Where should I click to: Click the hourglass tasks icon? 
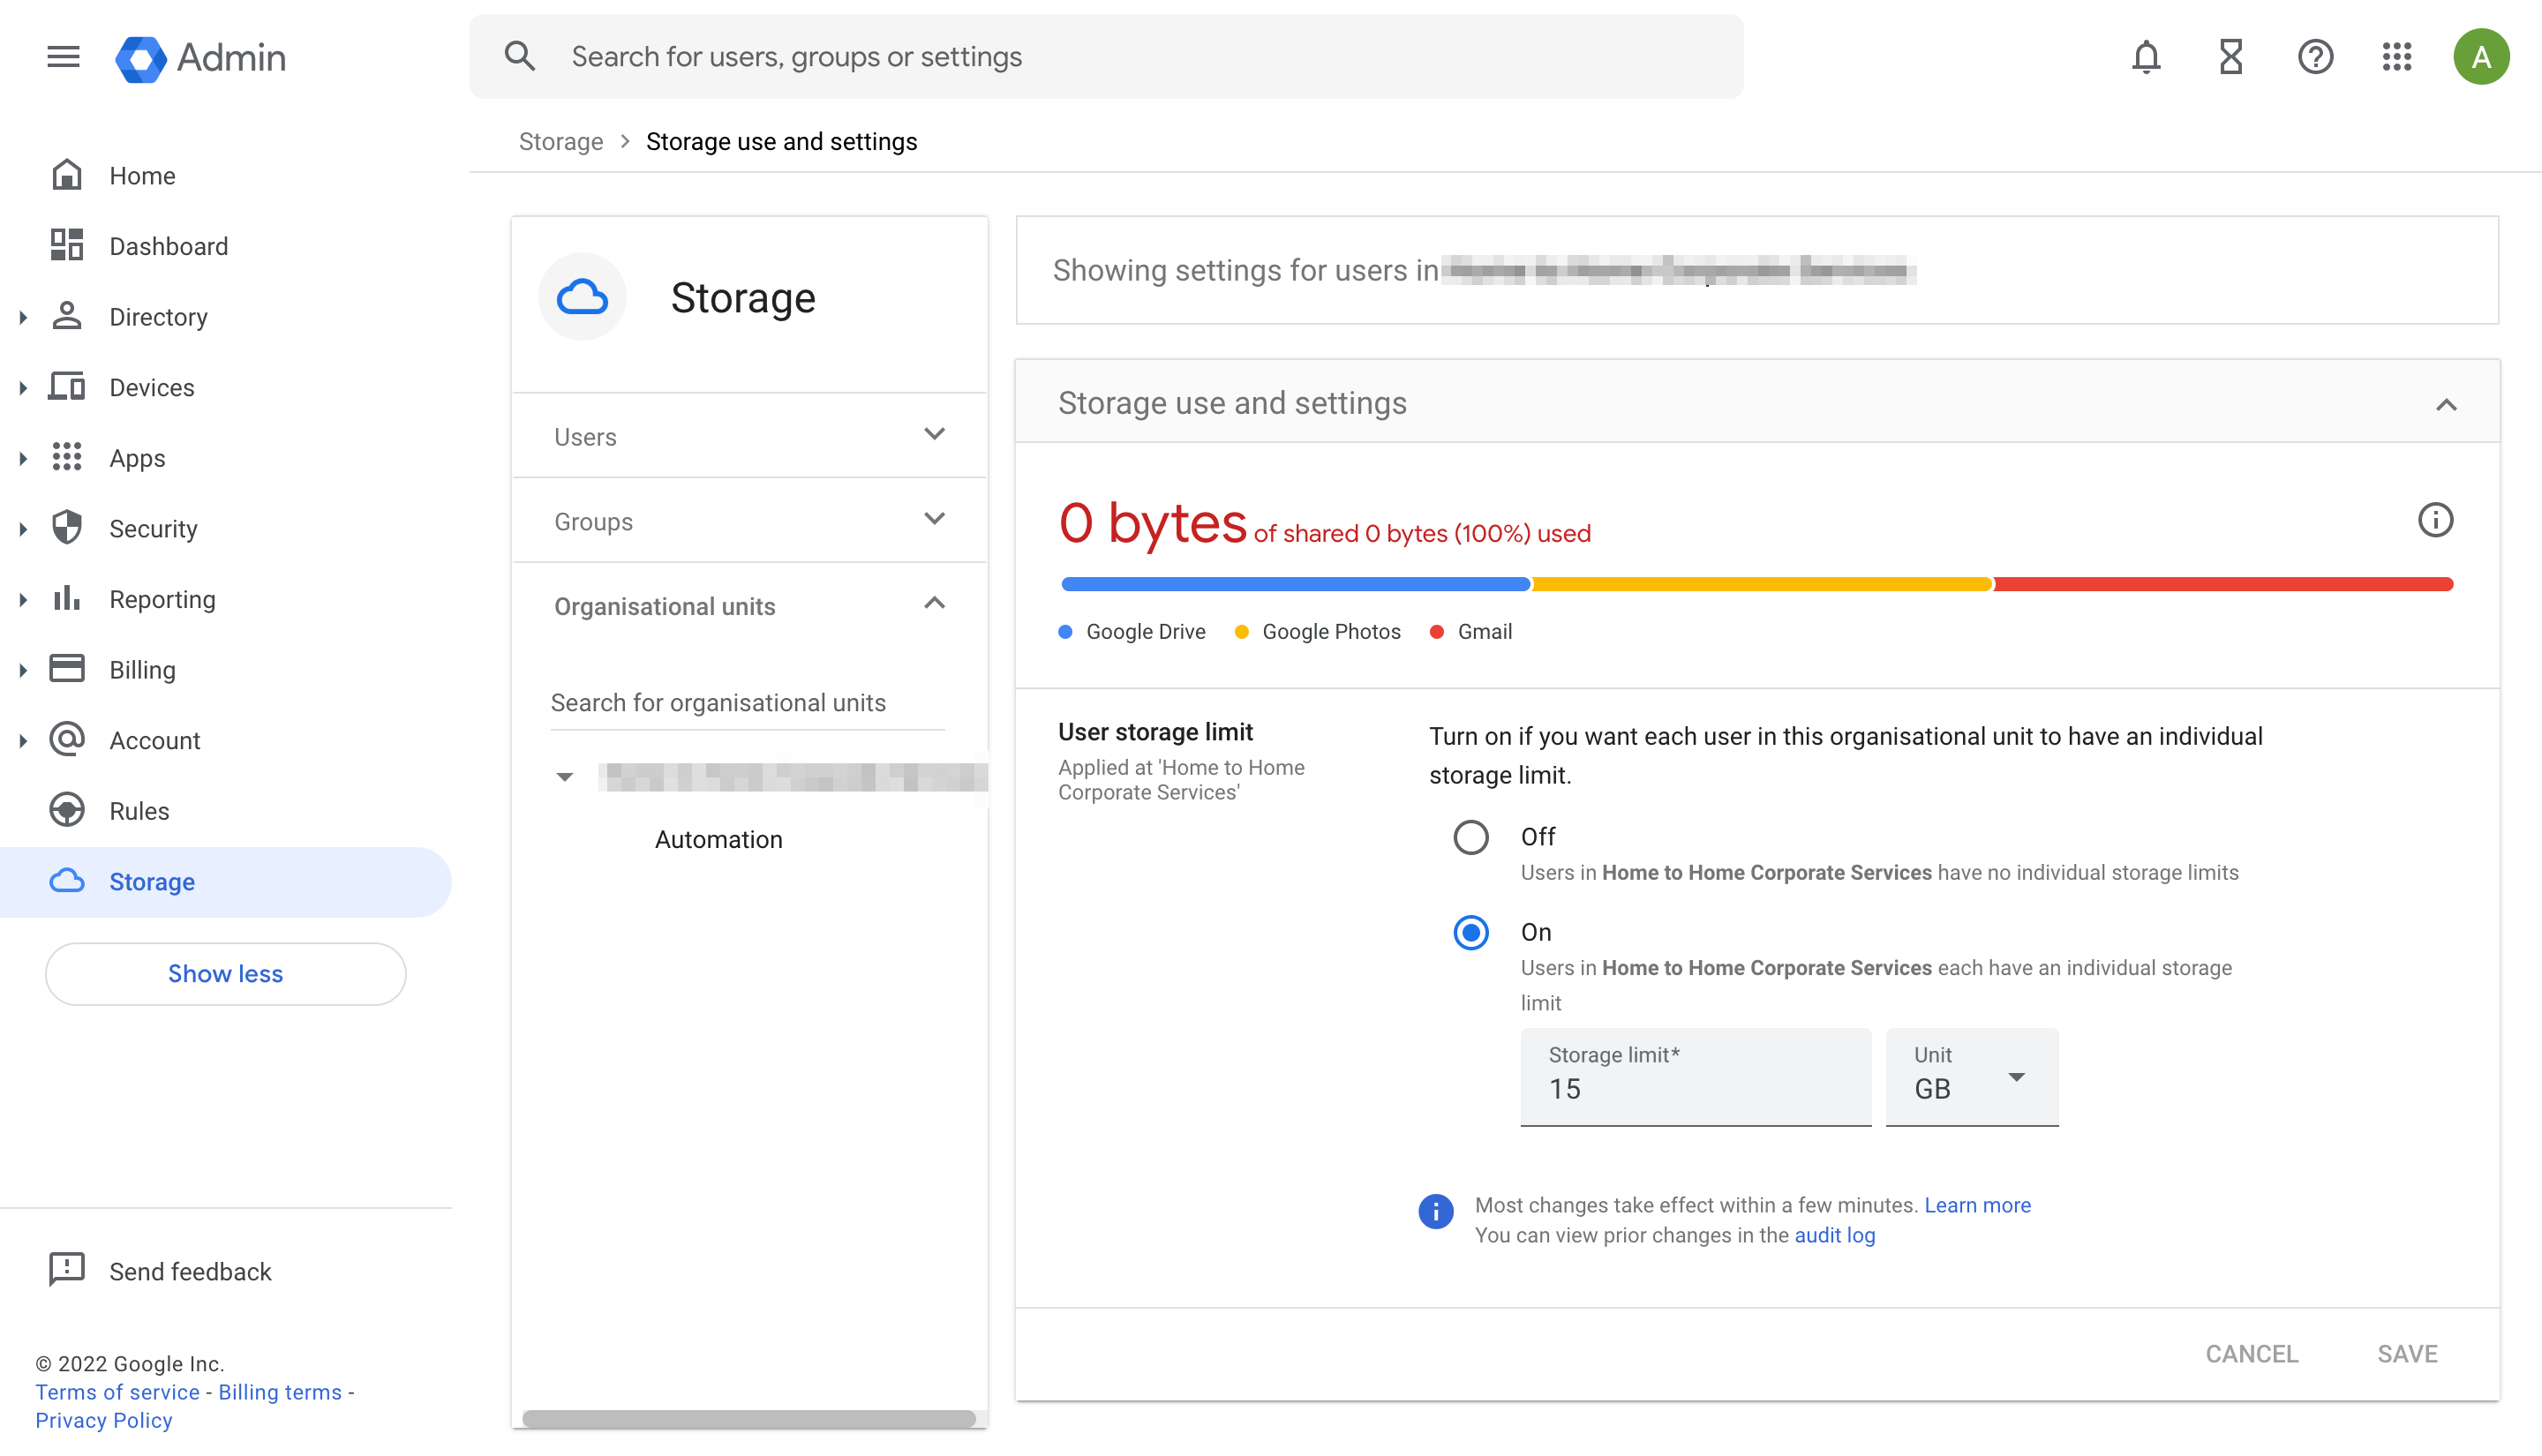point(2230,57)
